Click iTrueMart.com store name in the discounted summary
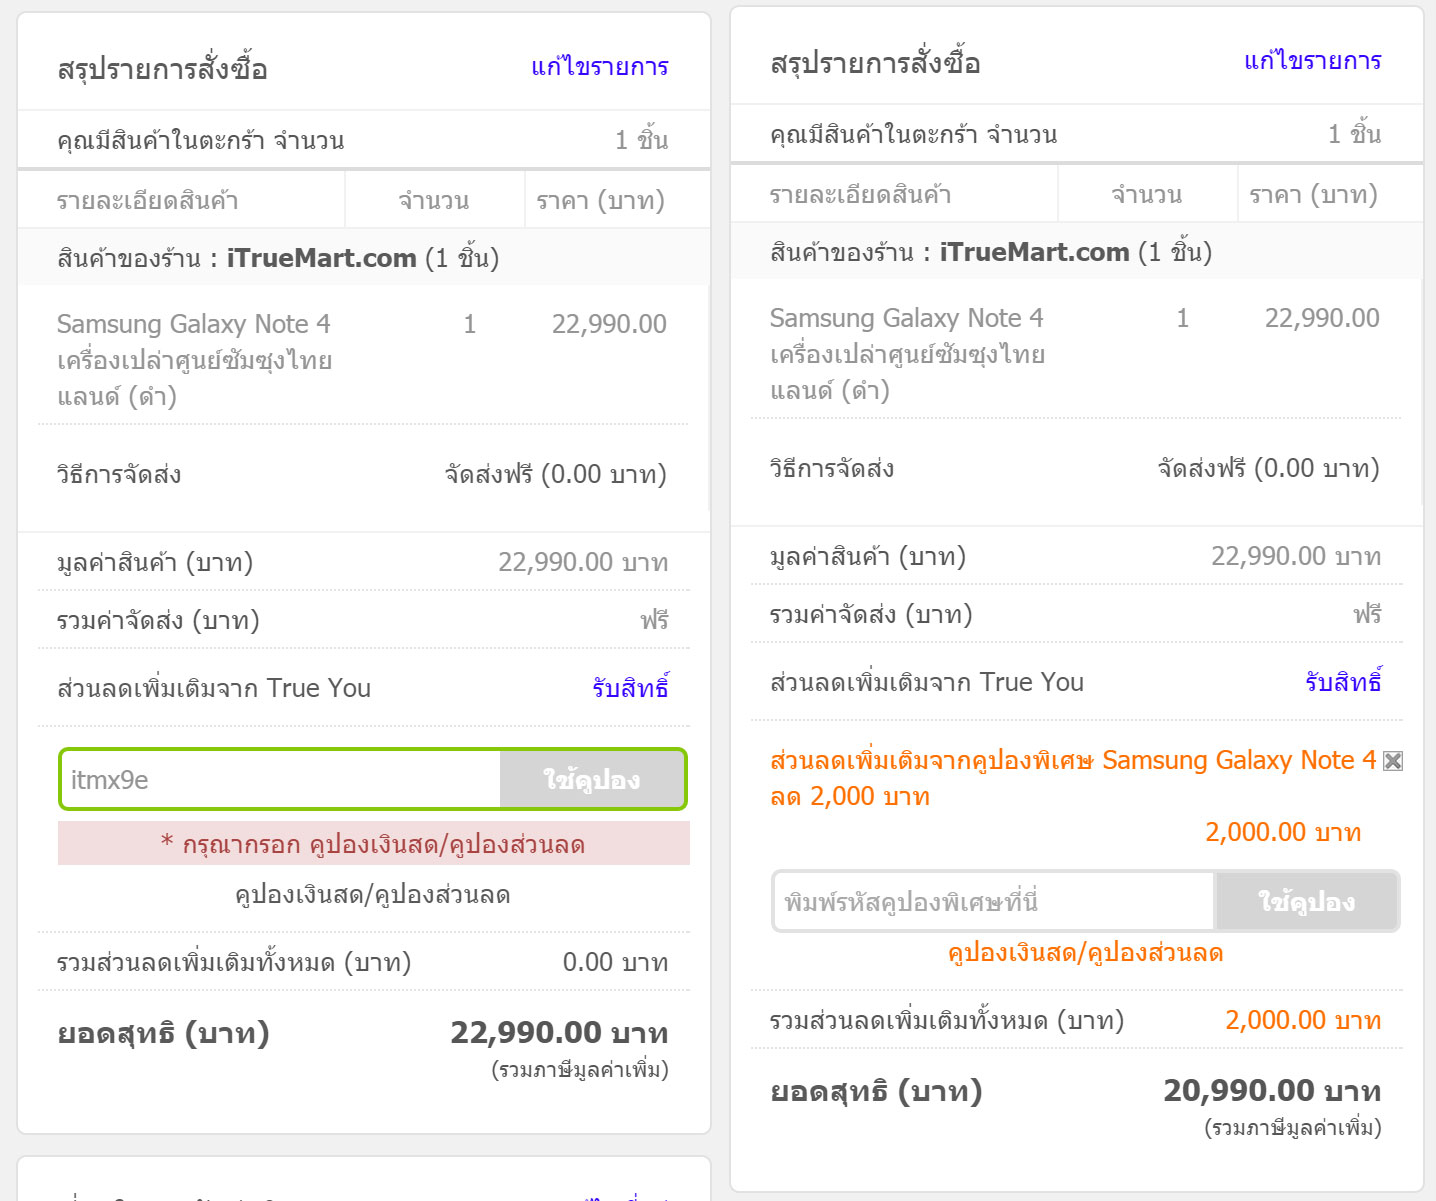1436x1201 pixels. coord(1034,252)
